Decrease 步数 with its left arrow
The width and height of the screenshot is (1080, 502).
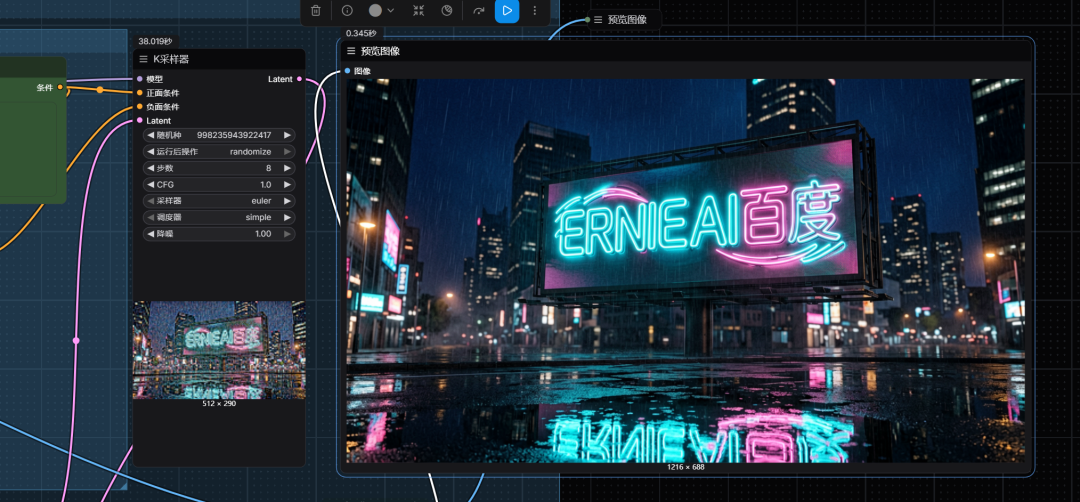pyautogui.click(x=150, y=168)
